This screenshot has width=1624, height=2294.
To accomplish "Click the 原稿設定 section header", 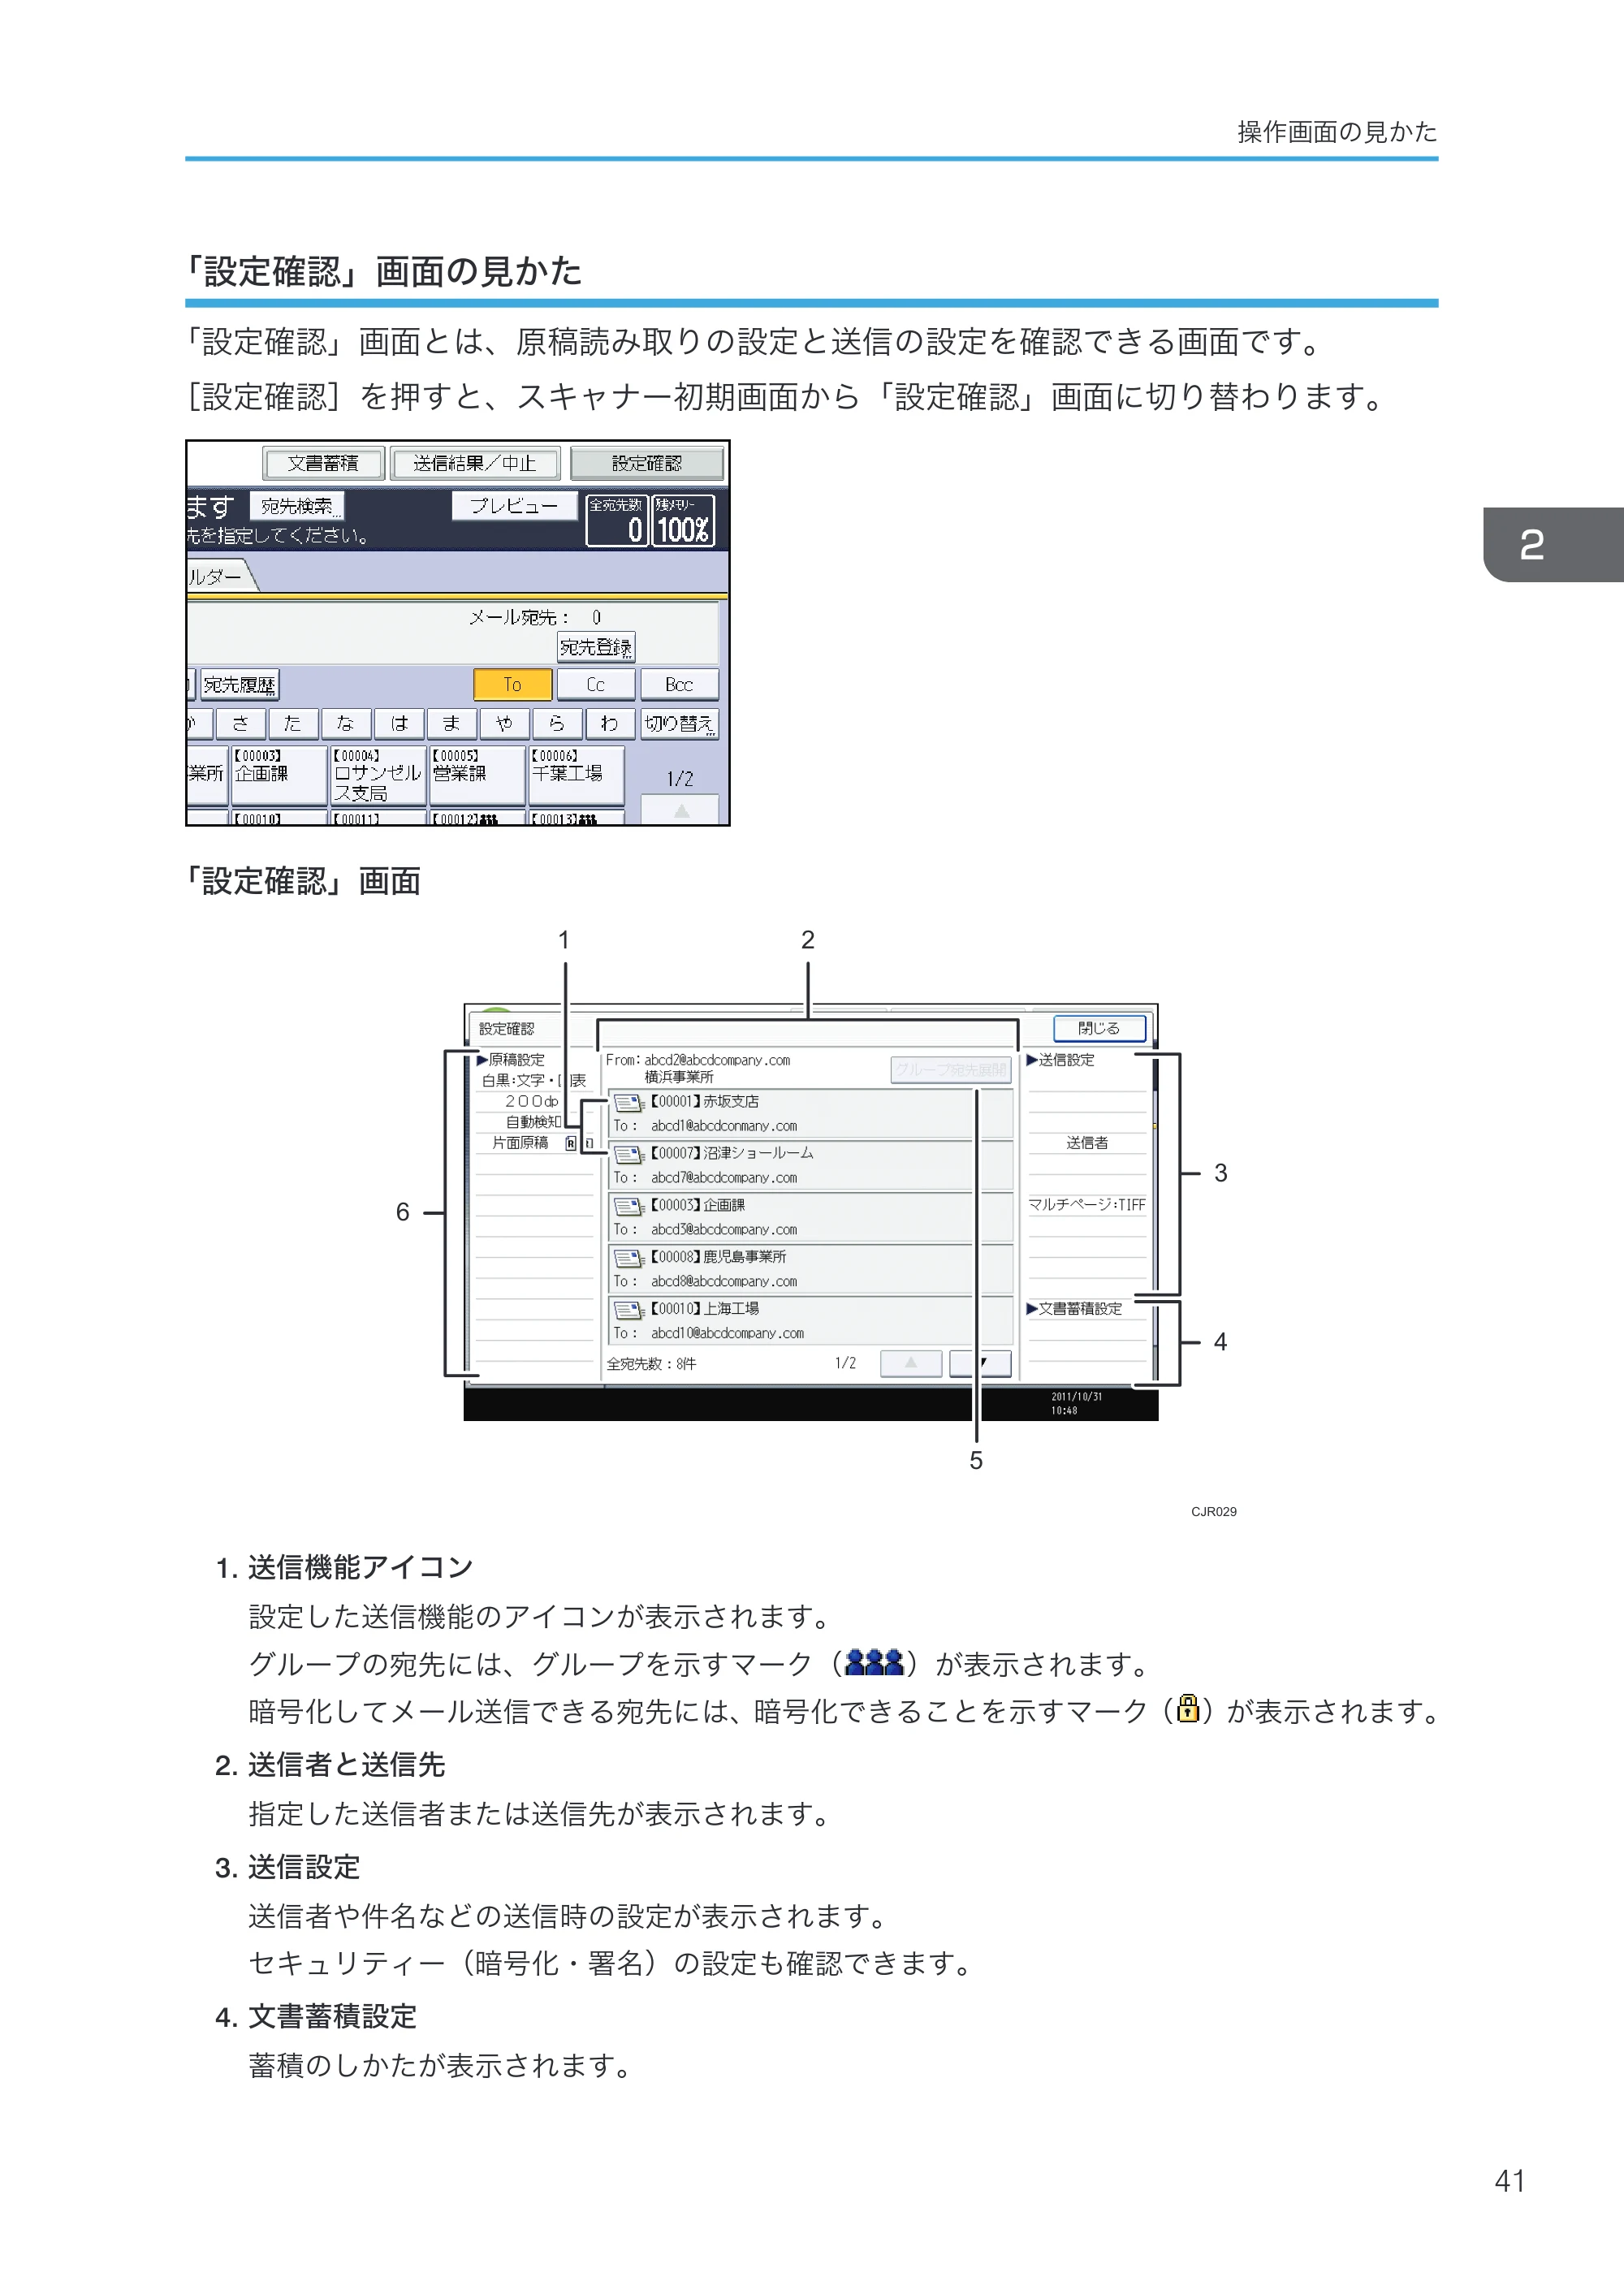I will pyautogui.click(x=511, y=1060).
